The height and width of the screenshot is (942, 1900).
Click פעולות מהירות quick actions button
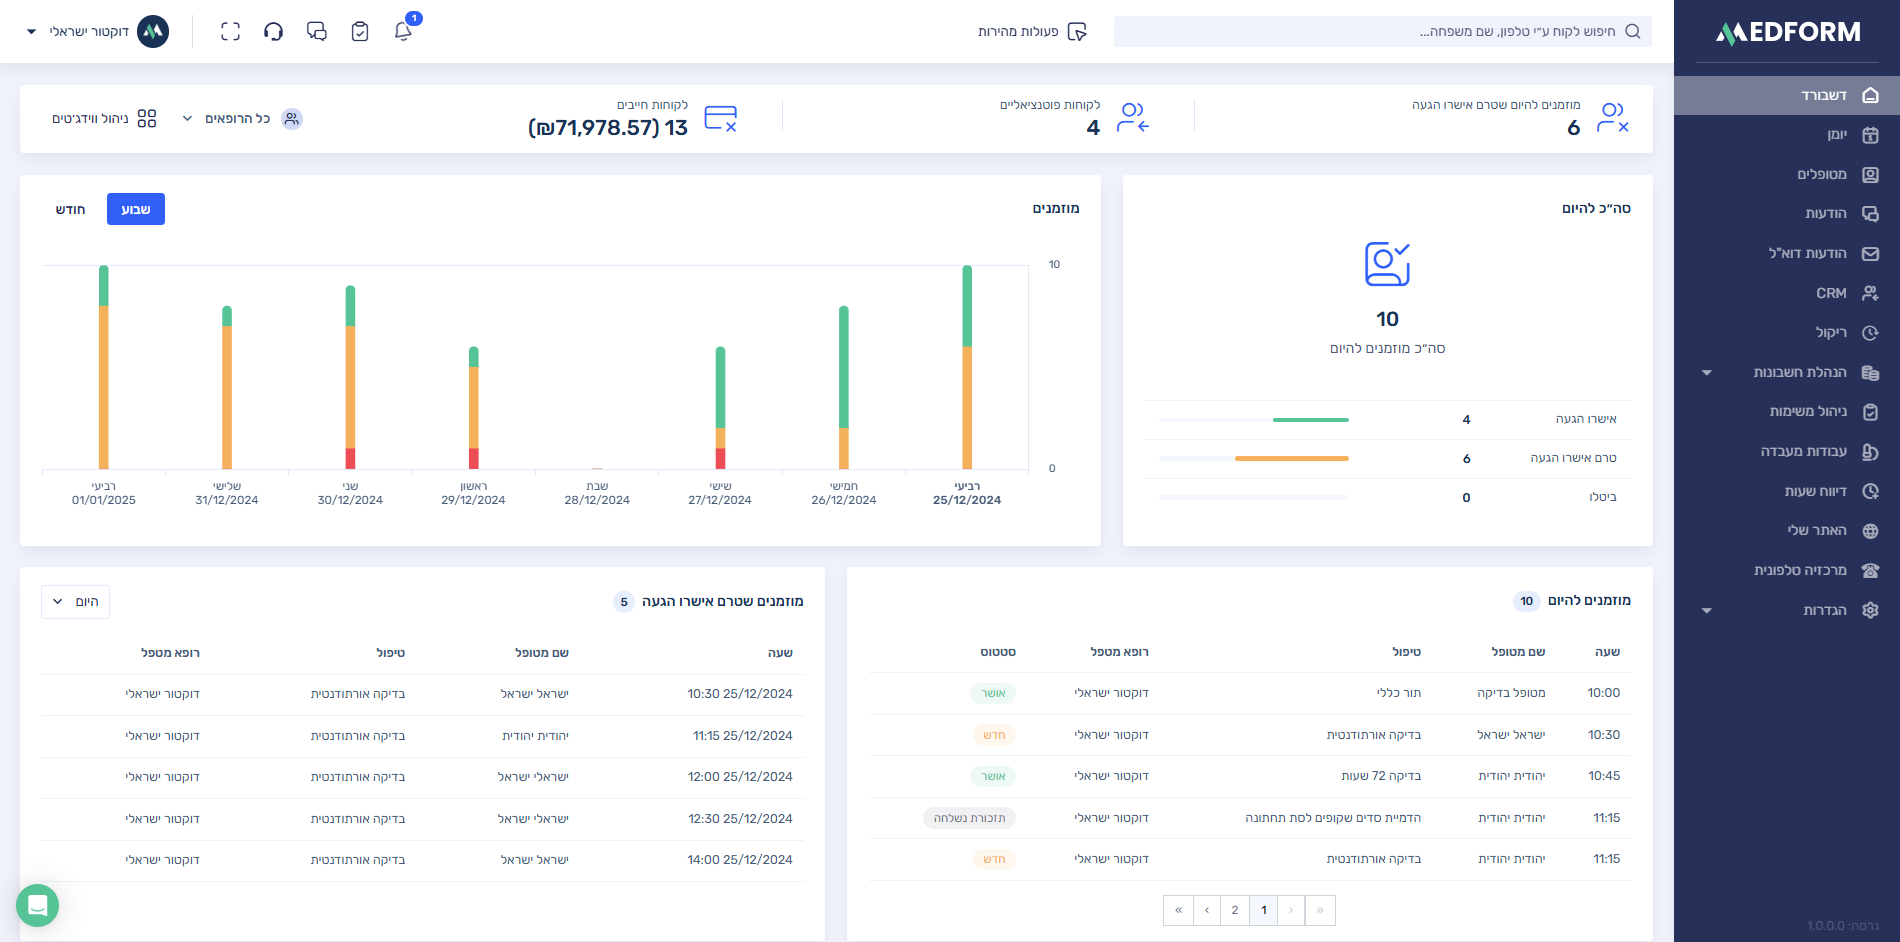(x=1032, y=31)
